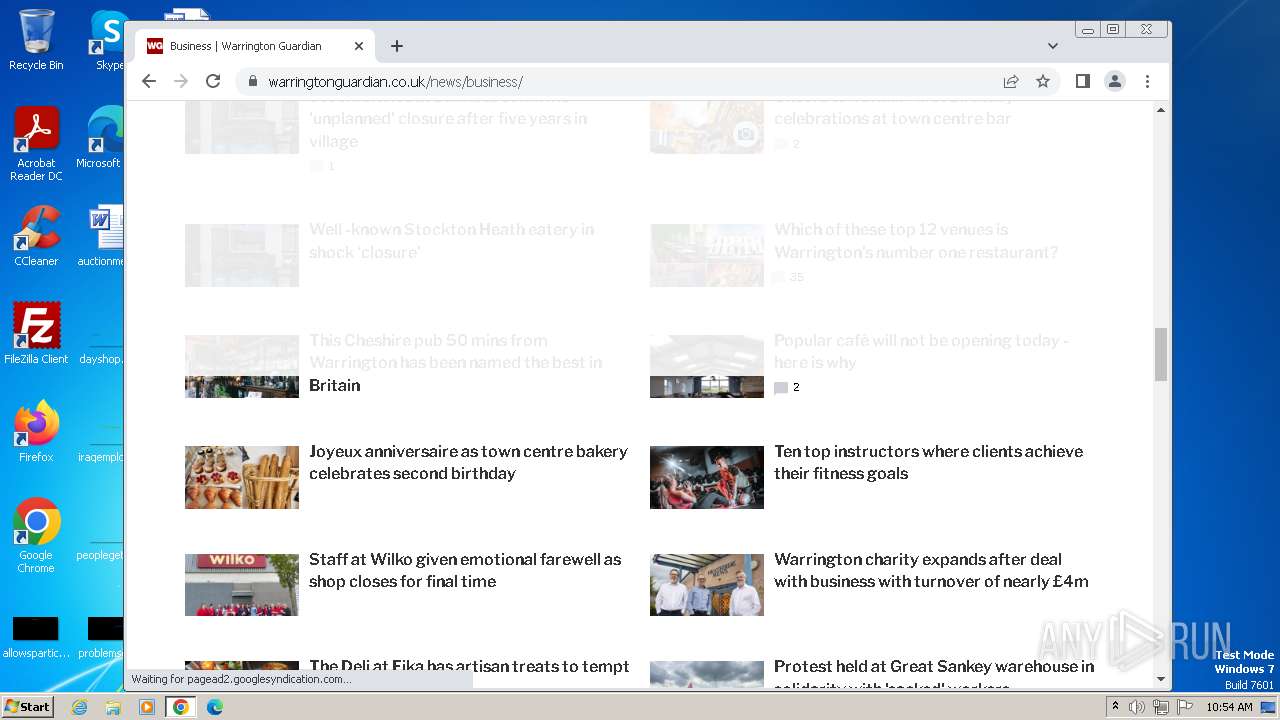Open the Cheshire pub best in Britain article
The image size is (1280, 720).
(x=455, y=363)
